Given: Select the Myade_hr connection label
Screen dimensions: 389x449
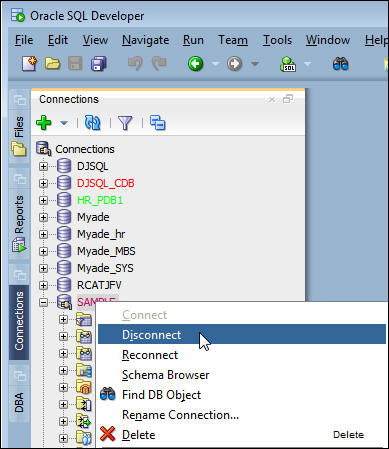Looking at the screenshot, I should 101,234.
